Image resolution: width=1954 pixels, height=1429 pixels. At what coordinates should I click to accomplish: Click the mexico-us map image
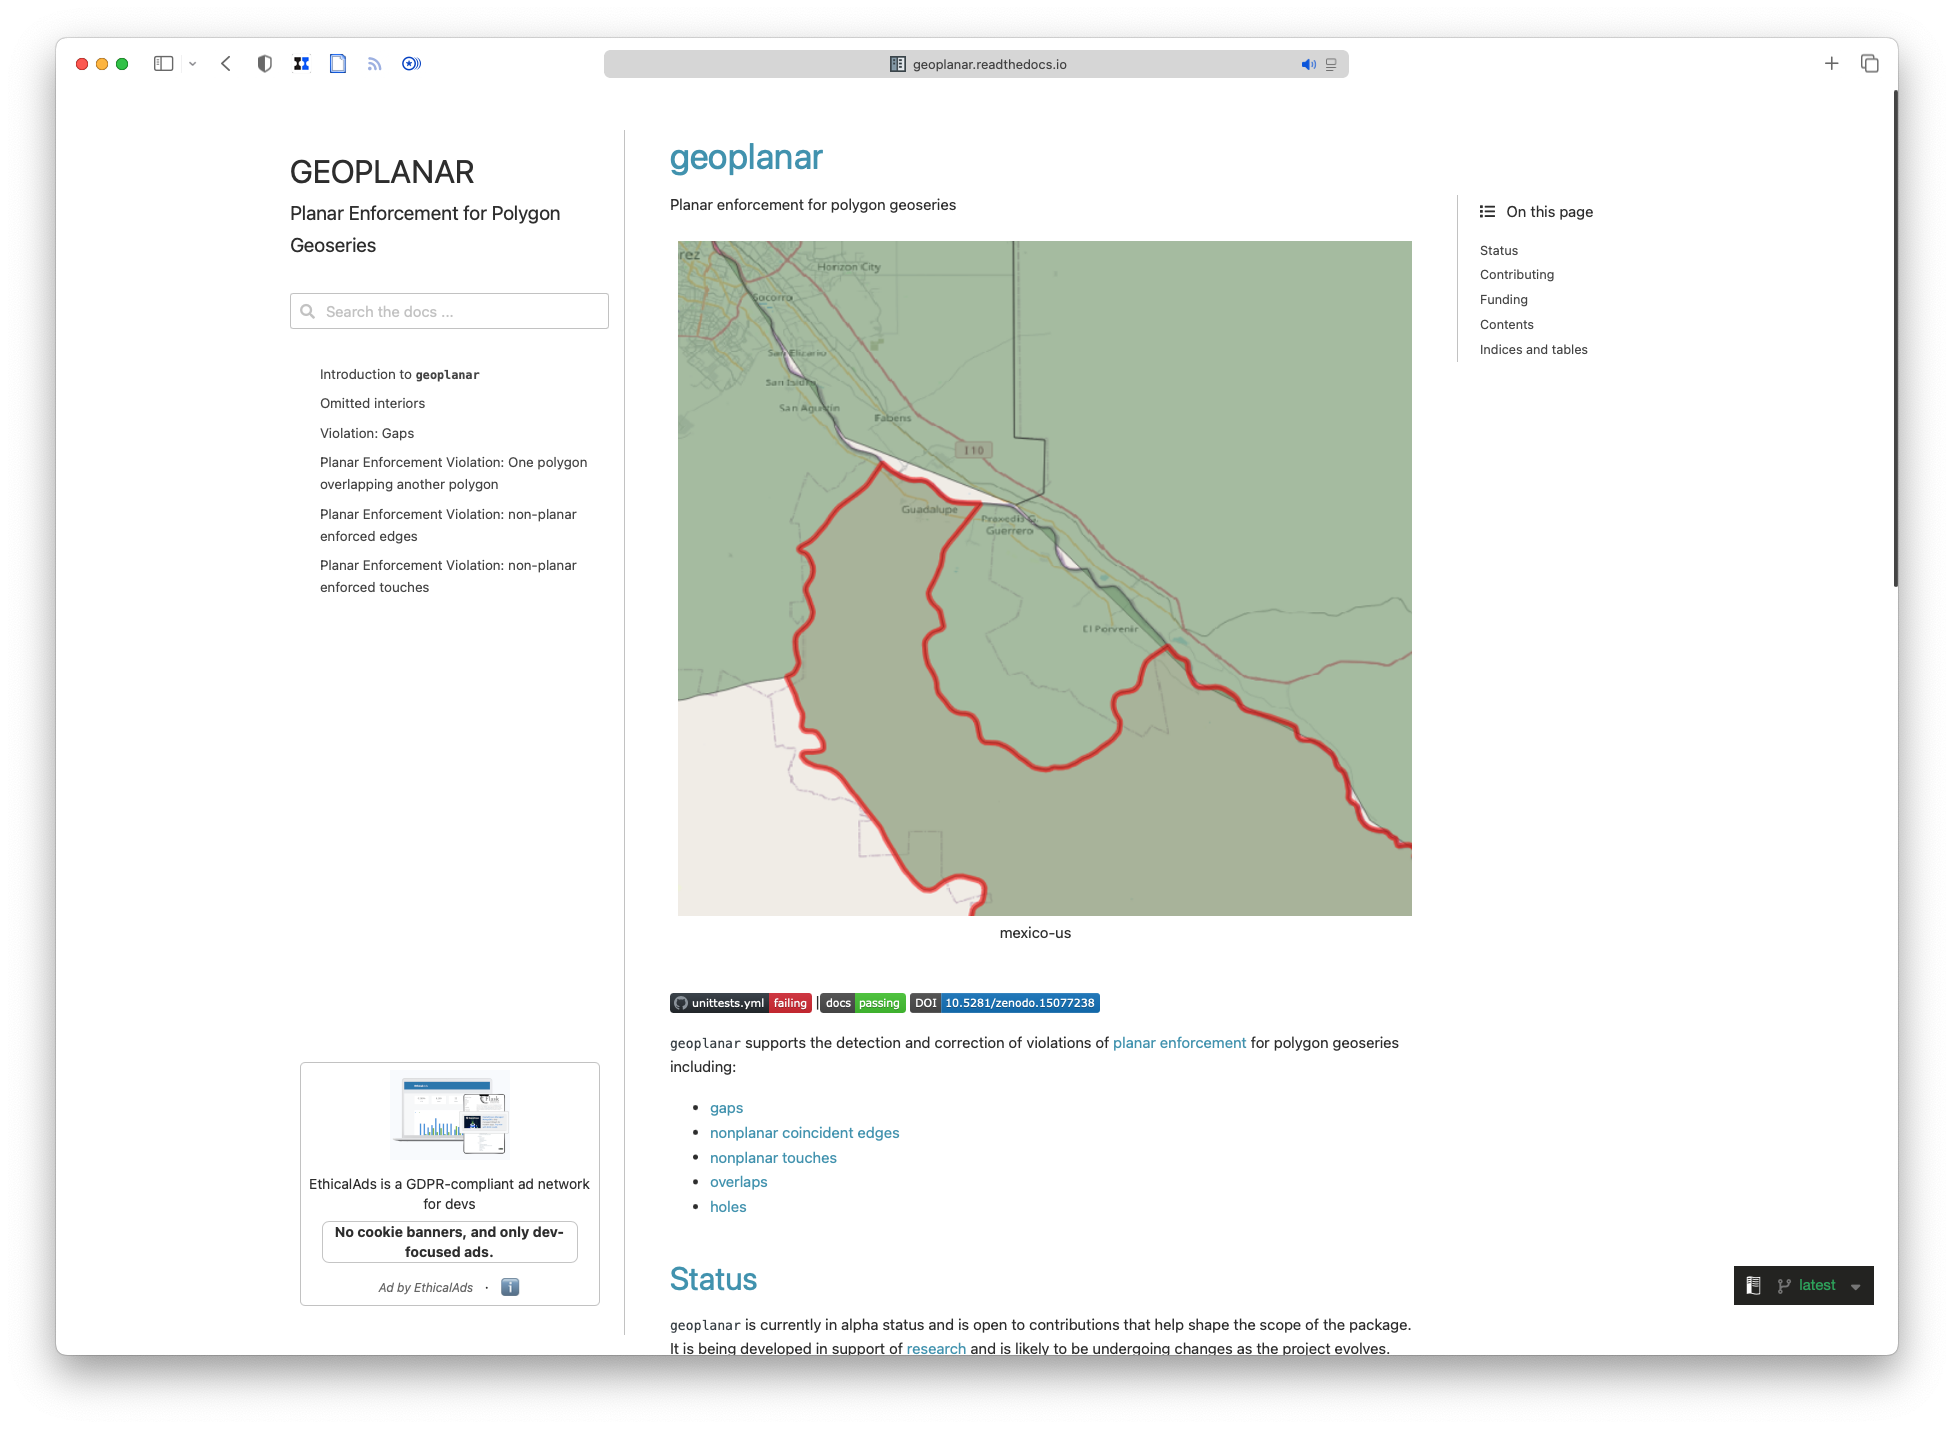click(x=1044, y=578)
